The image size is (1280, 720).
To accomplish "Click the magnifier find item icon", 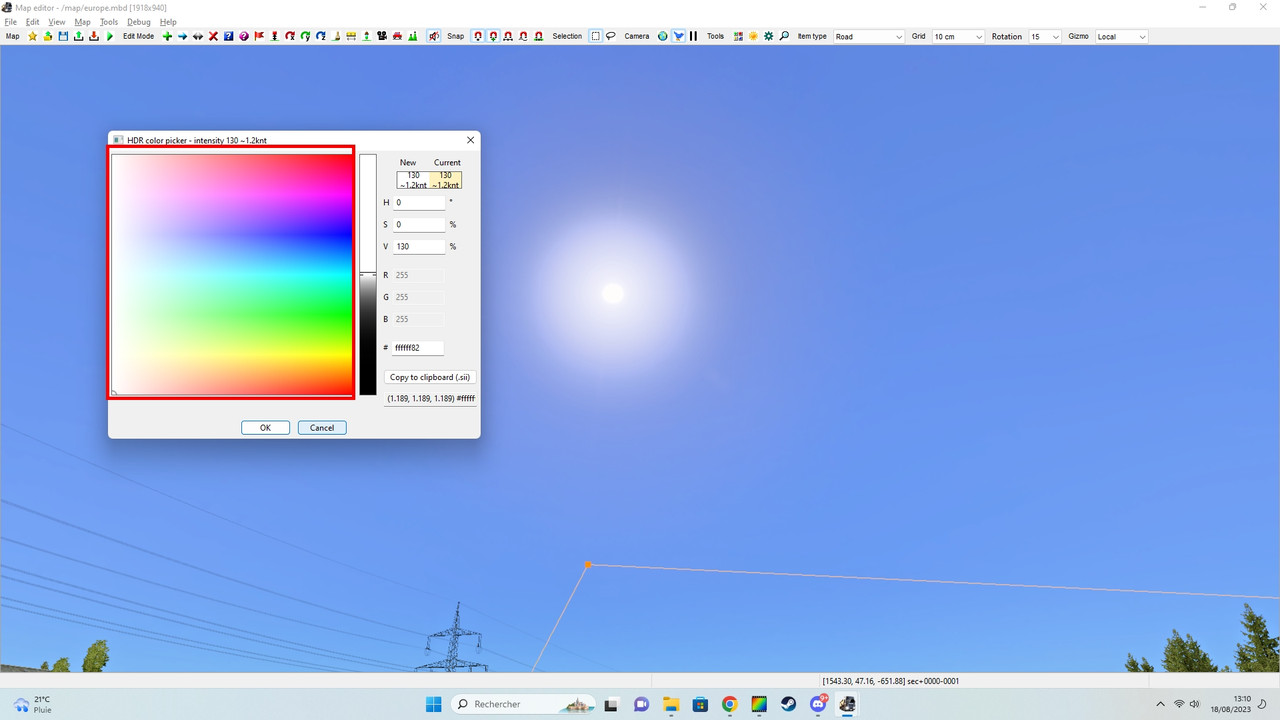I will (784, 36).
